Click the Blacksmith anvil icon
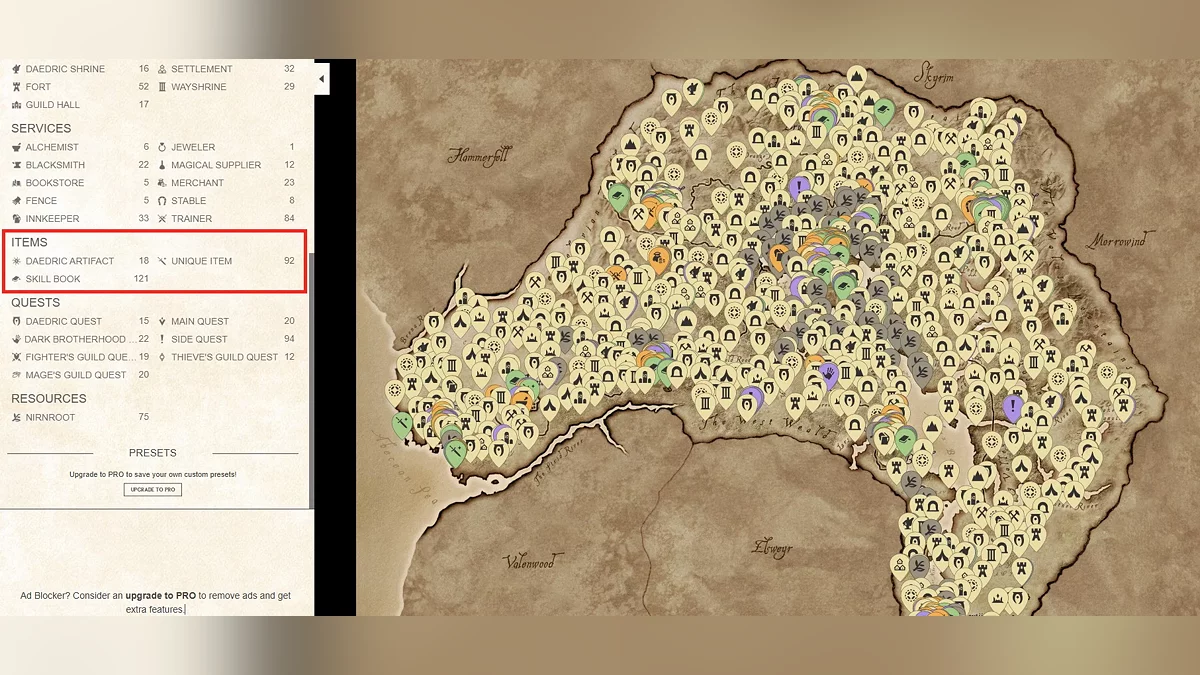 point(16,165)
